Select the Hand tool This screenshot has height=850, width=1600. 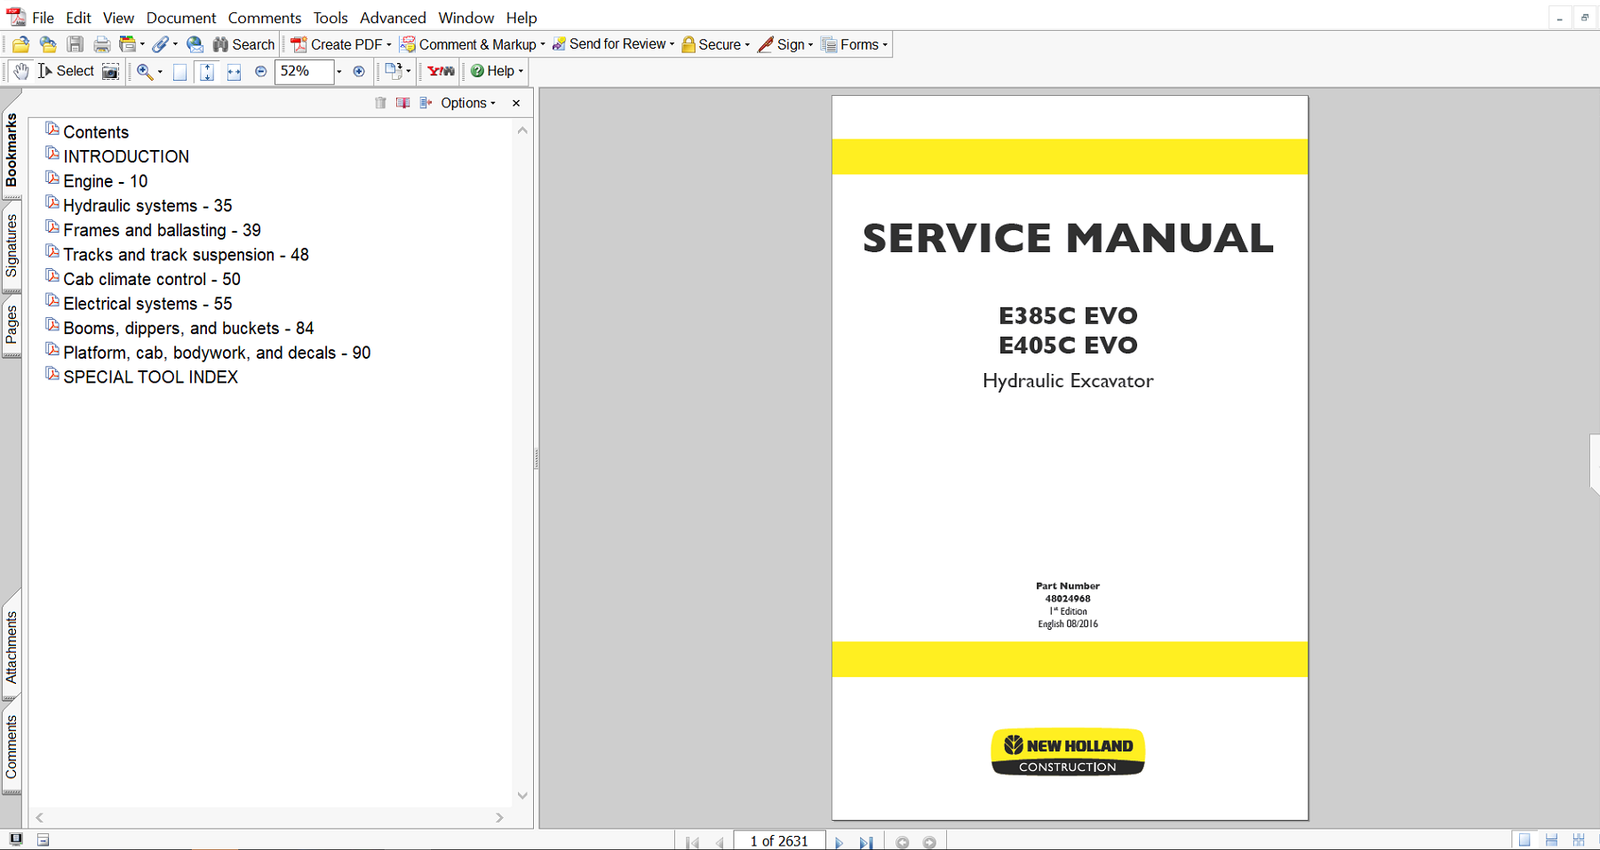(x=21, y=71)
